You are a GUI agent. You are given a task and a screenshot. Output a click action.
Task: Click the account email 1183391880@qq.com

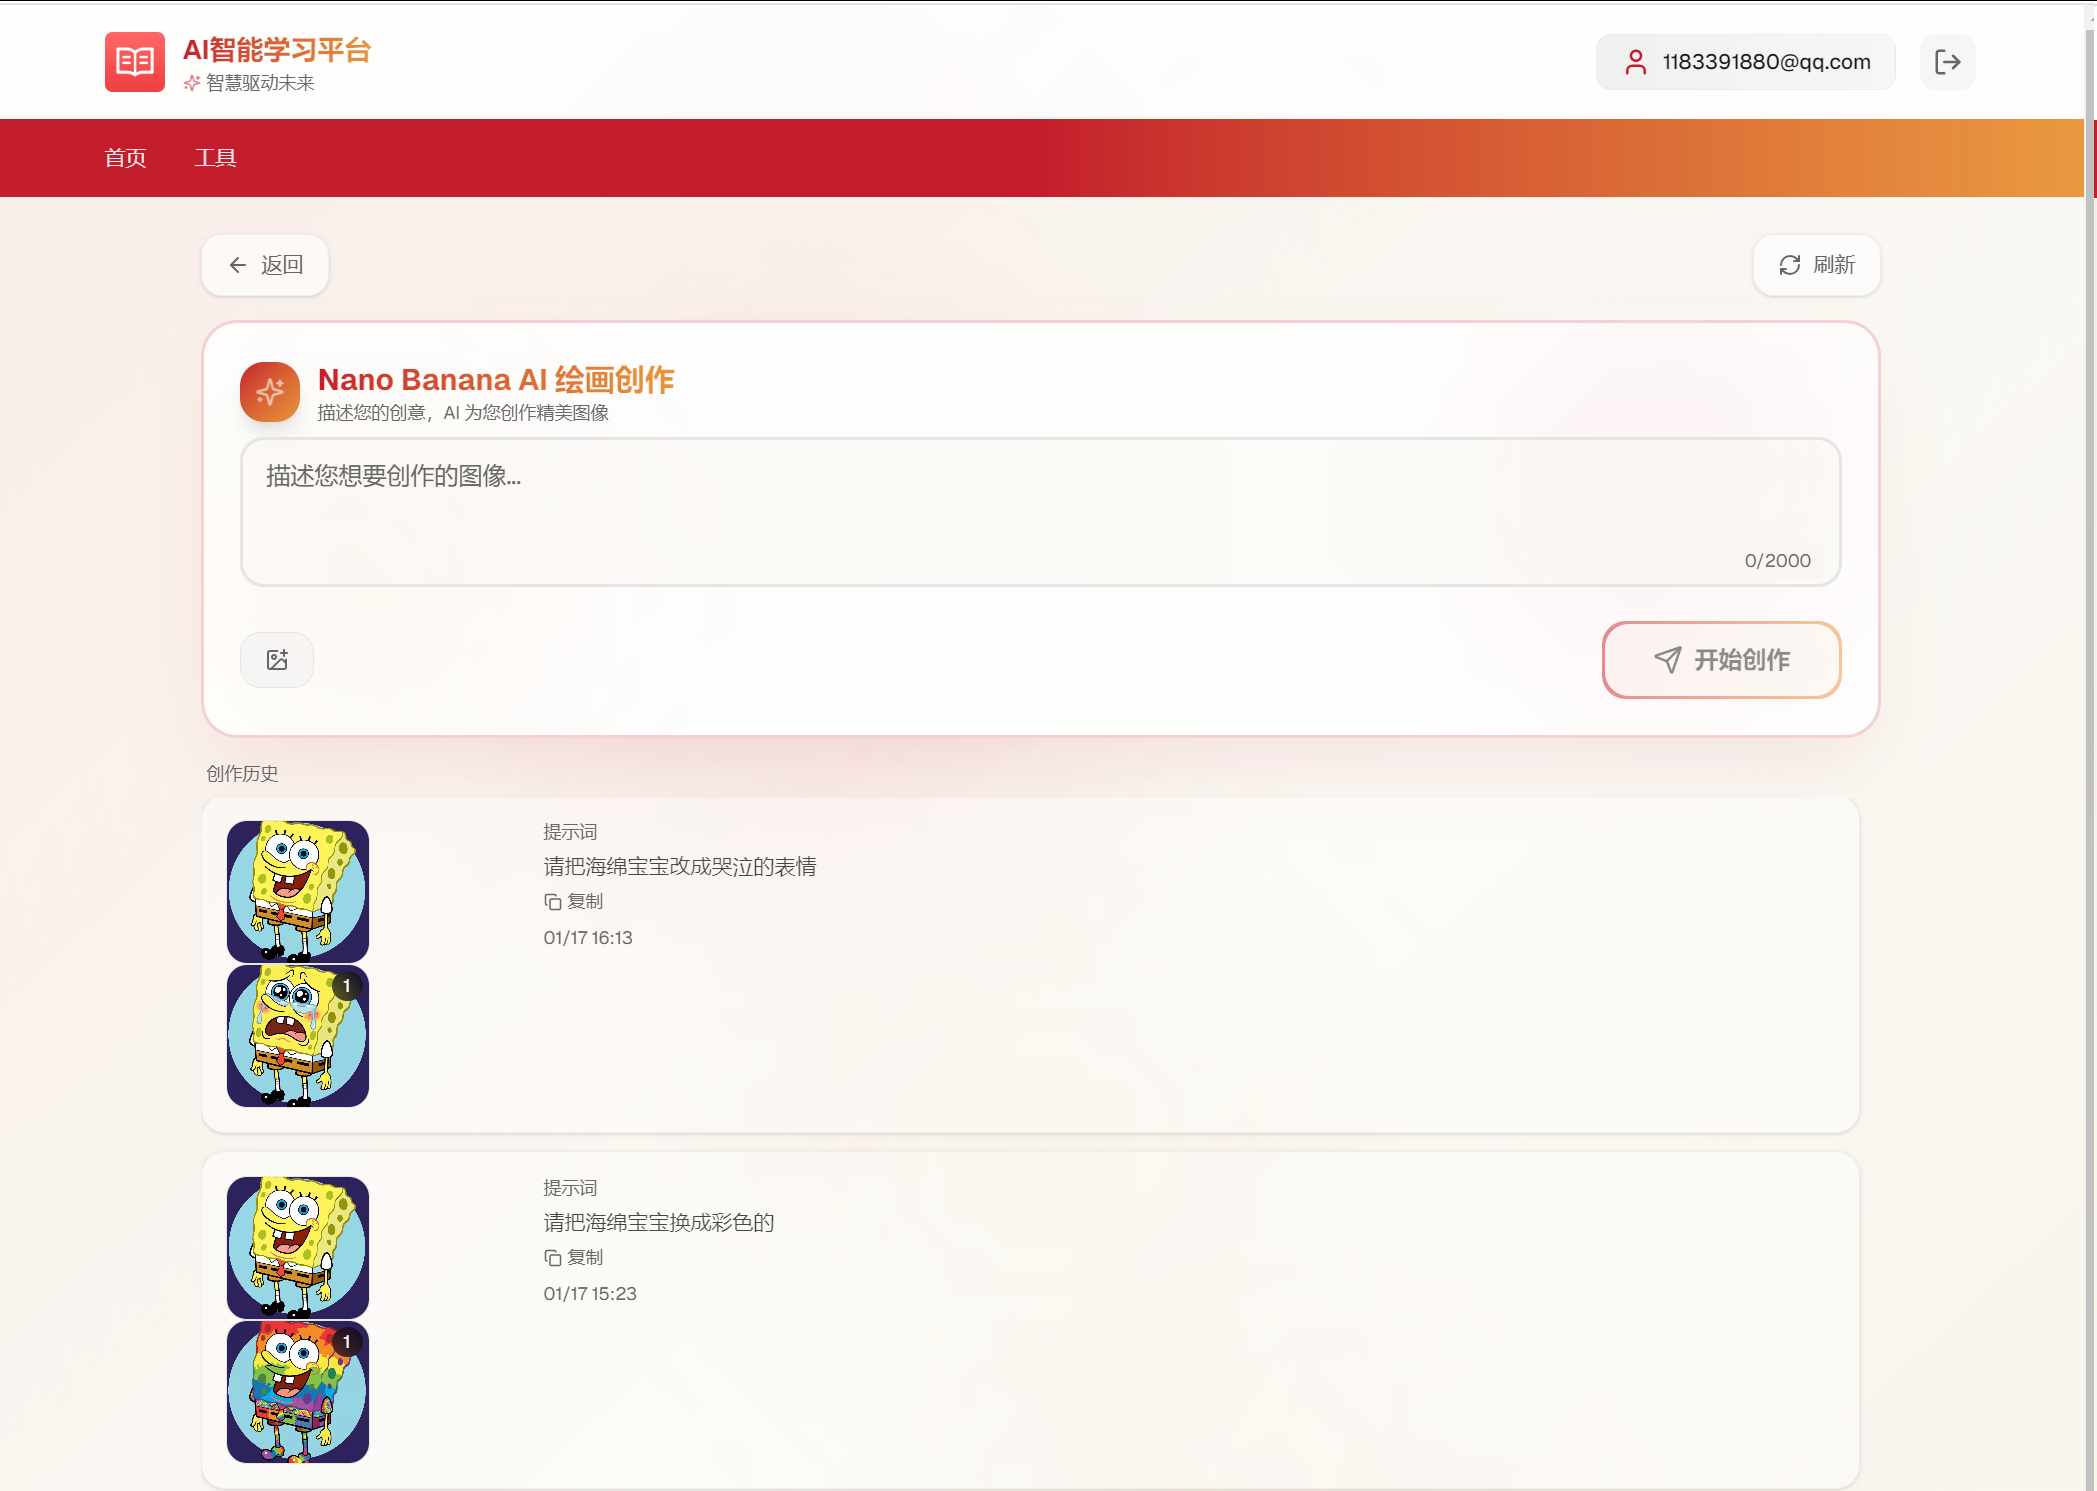tap(1765, 62)
